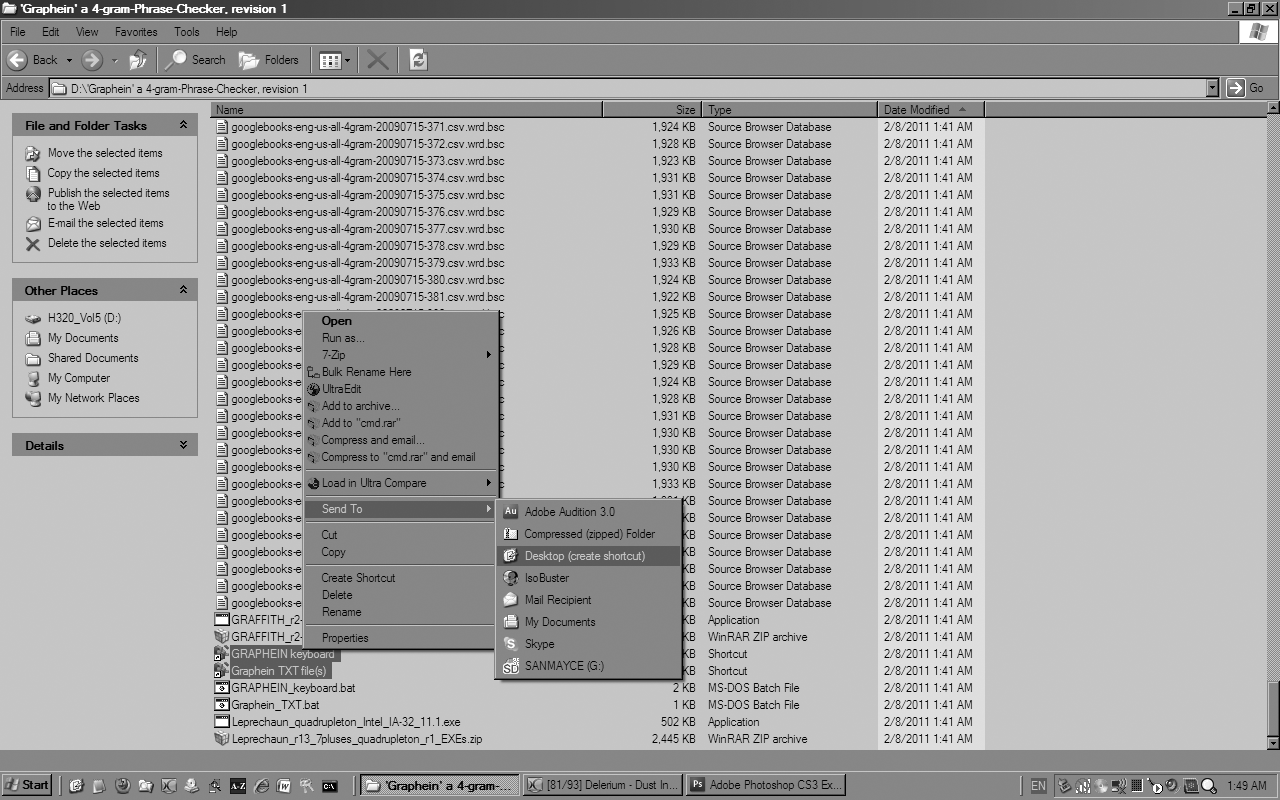The width and height of the screenshot is (1280, 800).
Task: Open the Tools menu
Action: tap(187, 32)
